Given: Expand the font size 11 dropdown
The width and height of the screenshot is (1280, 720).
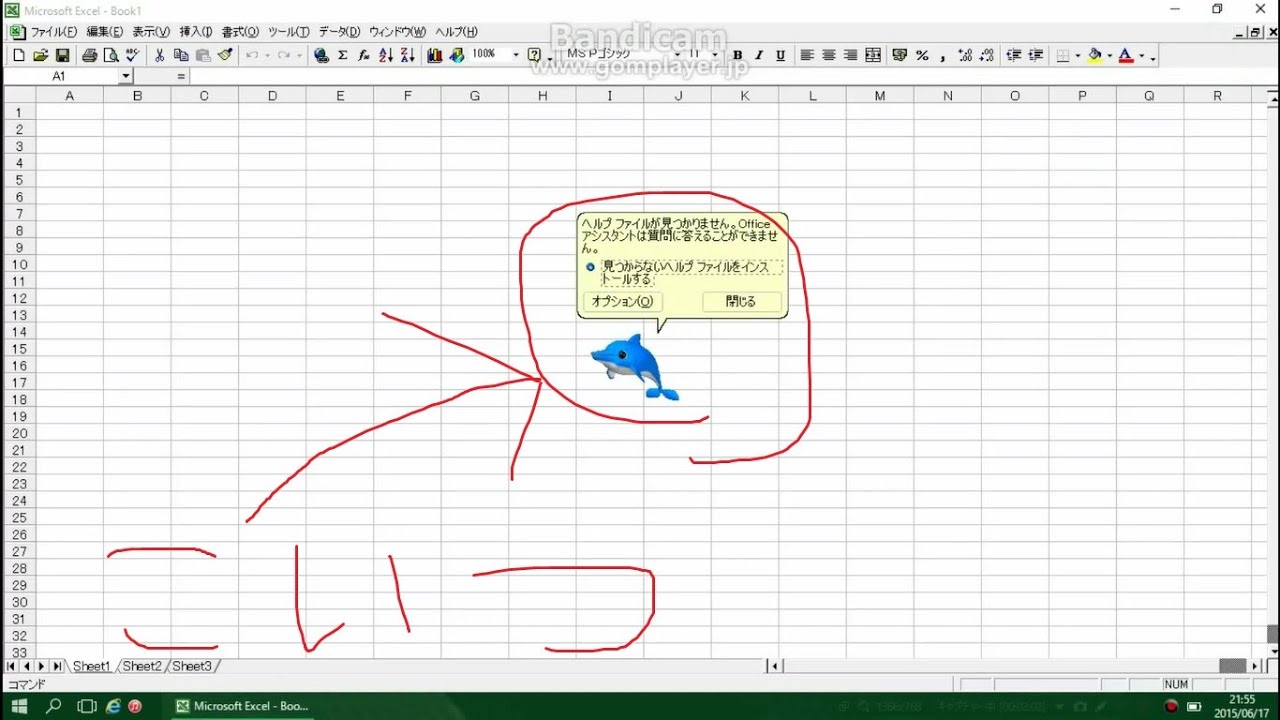Looking at the screenshot, I should tap(715, 55).
